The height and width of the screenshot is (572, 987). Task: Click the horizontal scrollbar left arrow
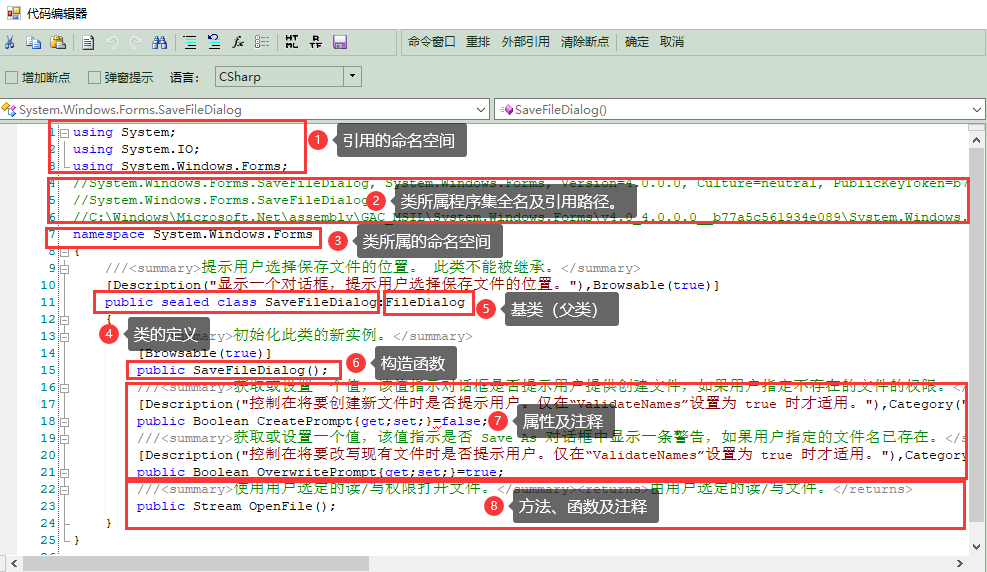(14, 563)
